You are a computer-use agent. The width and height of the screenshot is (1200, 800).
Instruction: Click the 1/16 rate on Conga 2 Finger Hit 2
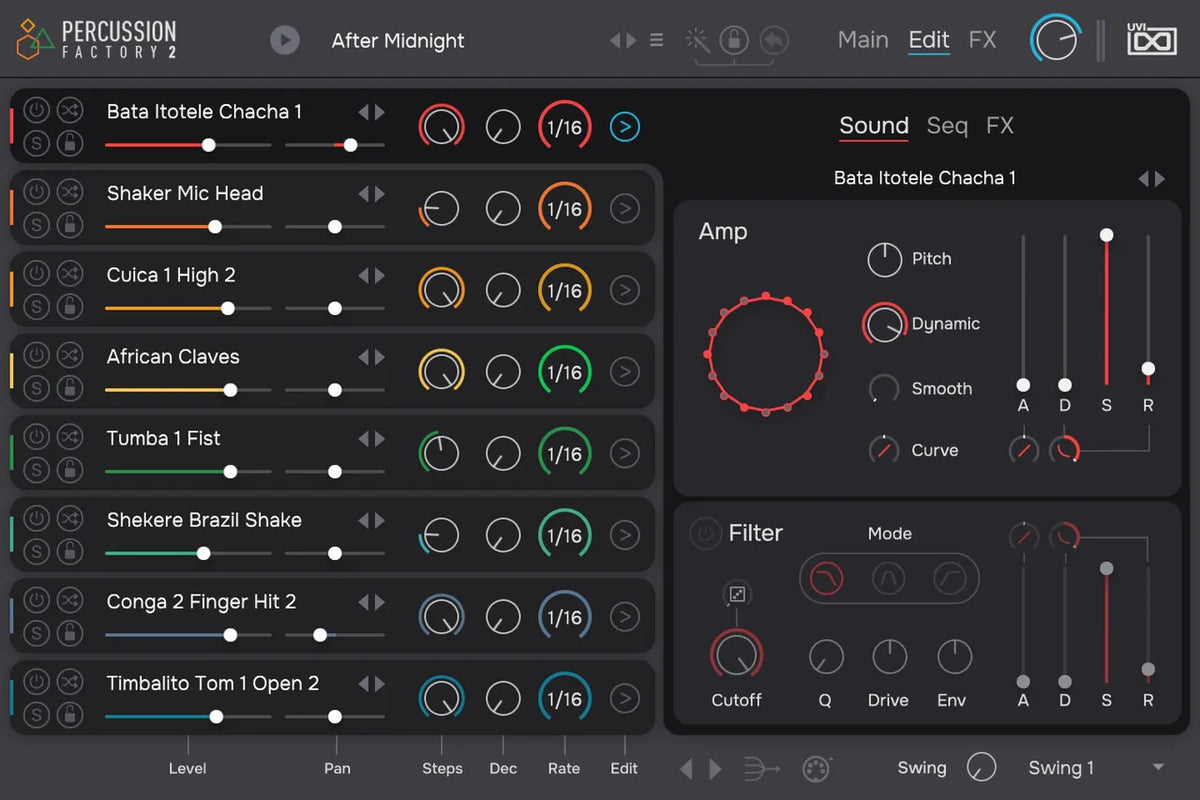564,617
